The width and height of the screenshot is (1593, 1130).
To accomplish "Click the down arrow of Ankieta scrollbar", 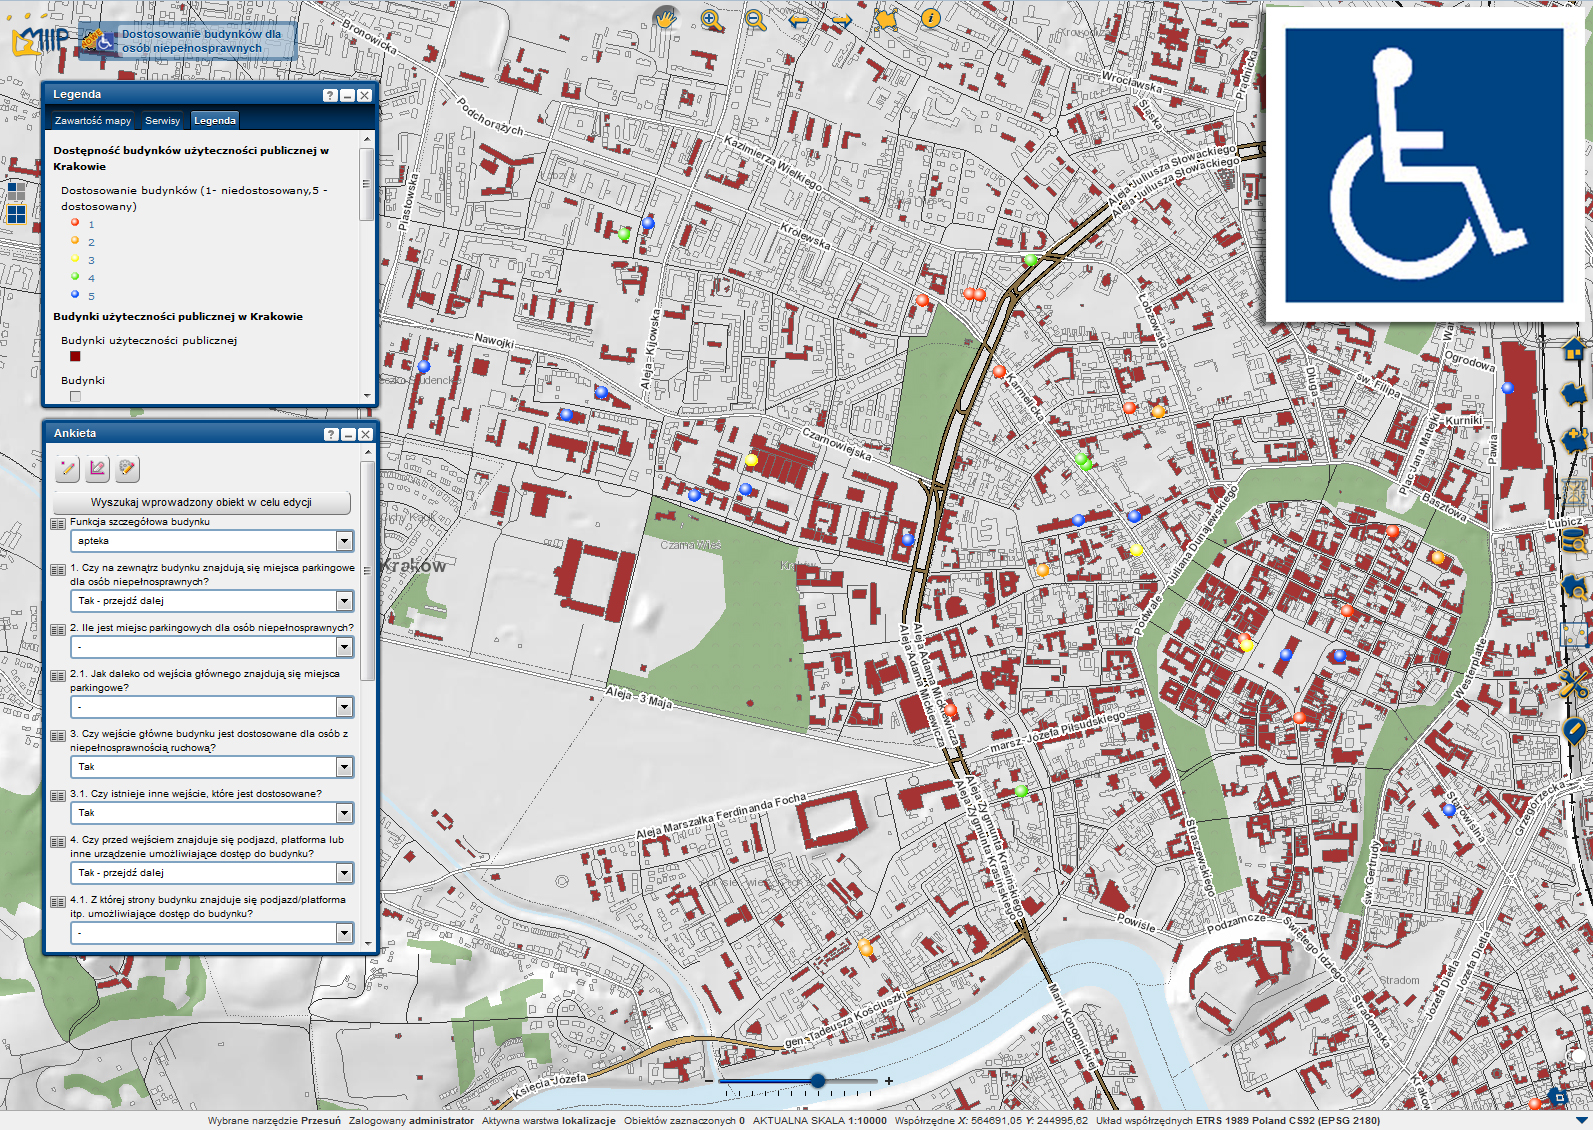I will [x=367, y=942].
